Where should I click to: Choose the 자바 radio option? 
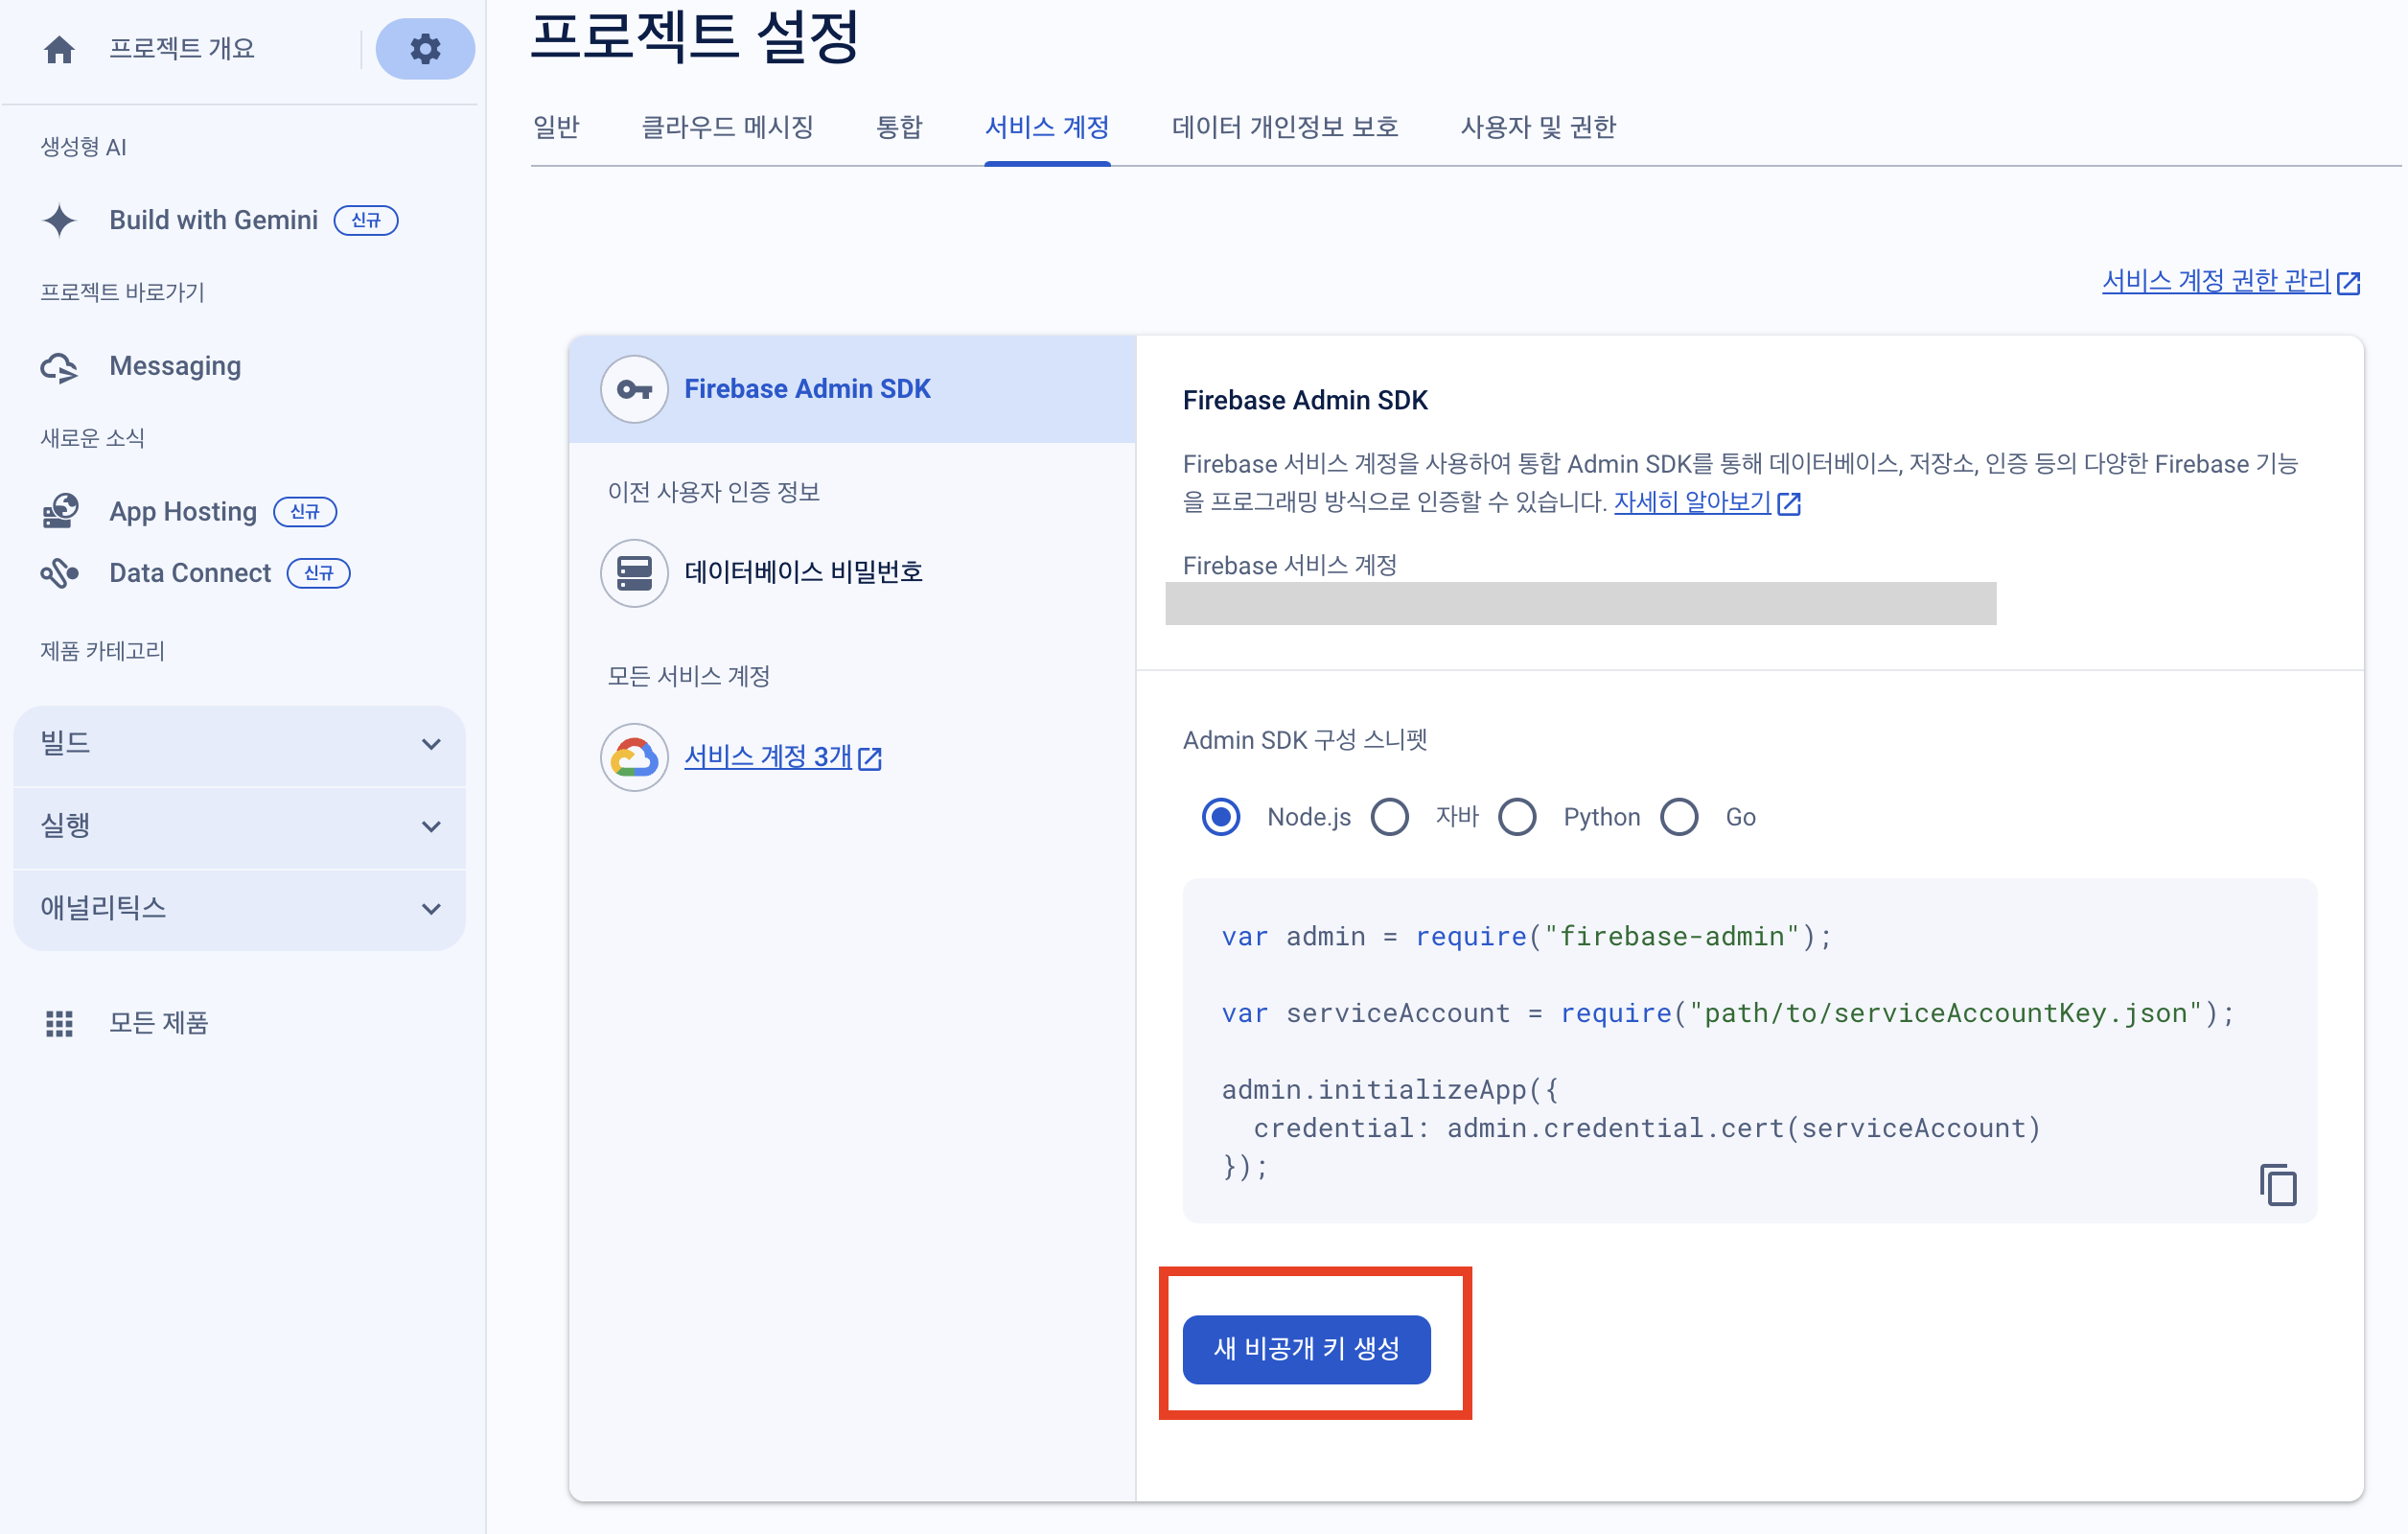click(x=1389, y=817)
